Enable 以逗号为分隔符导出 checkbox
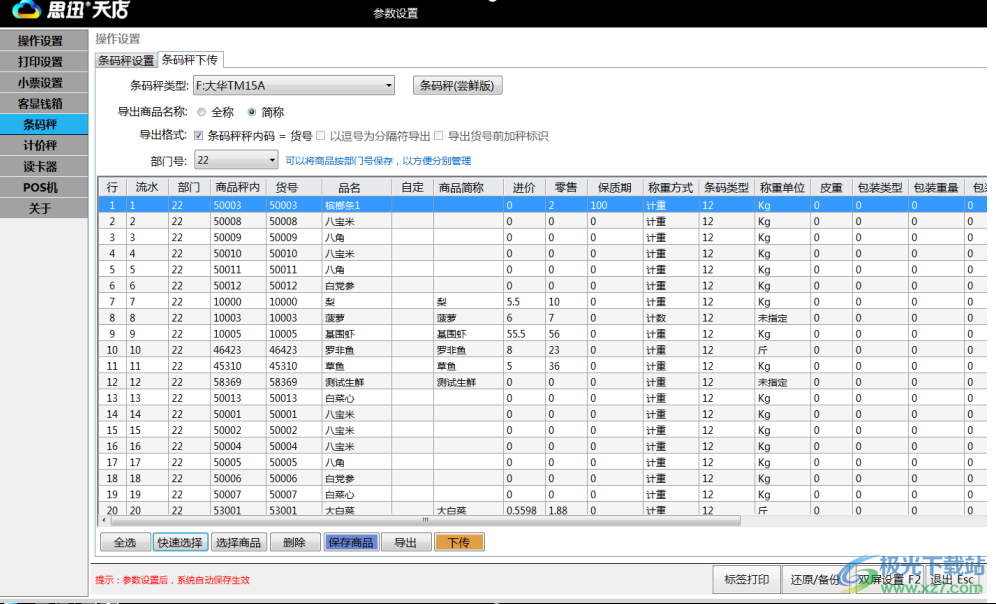 tap(321, 135)
